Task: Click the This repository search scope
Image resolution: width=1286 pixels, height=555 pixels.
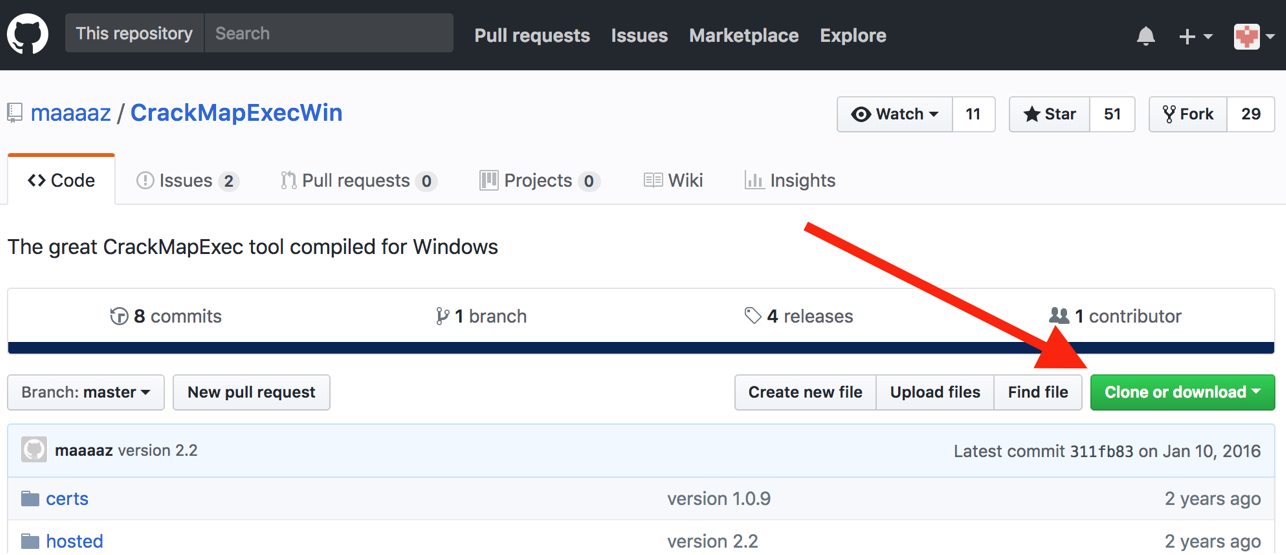Action: (134, 33)
